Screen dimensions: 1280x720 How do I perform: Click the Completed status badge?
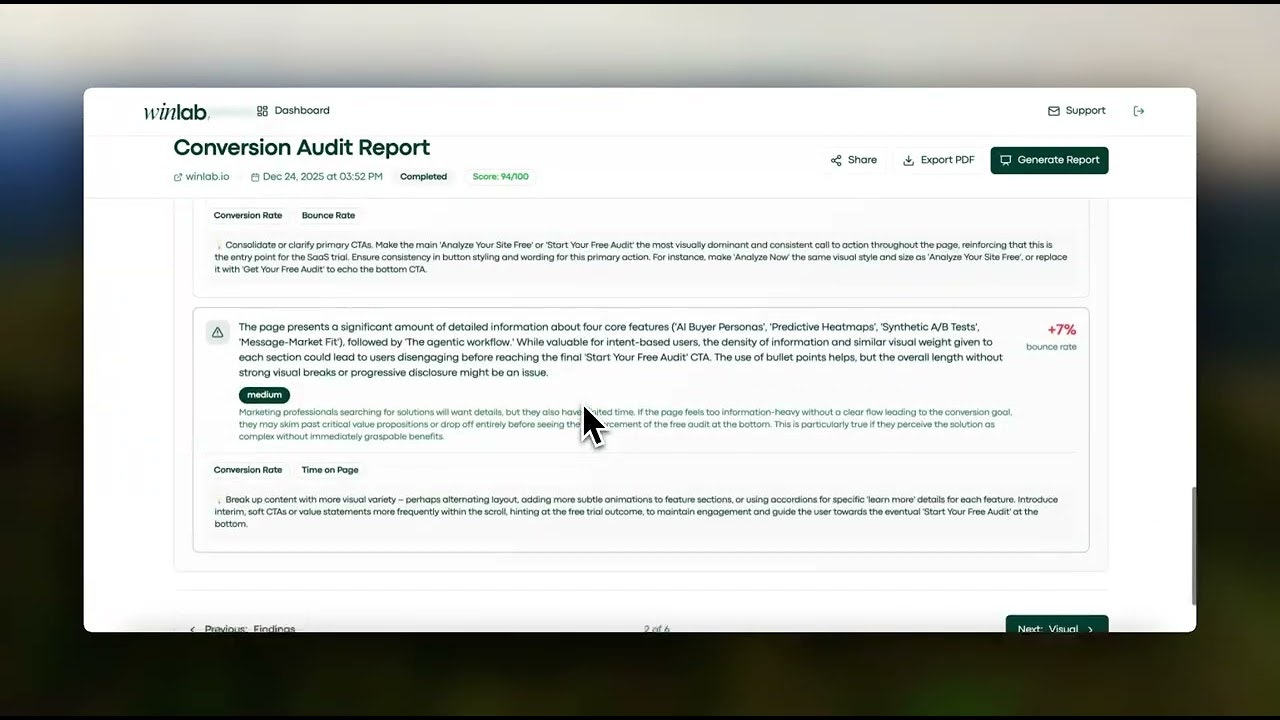[x=423, y=177]
